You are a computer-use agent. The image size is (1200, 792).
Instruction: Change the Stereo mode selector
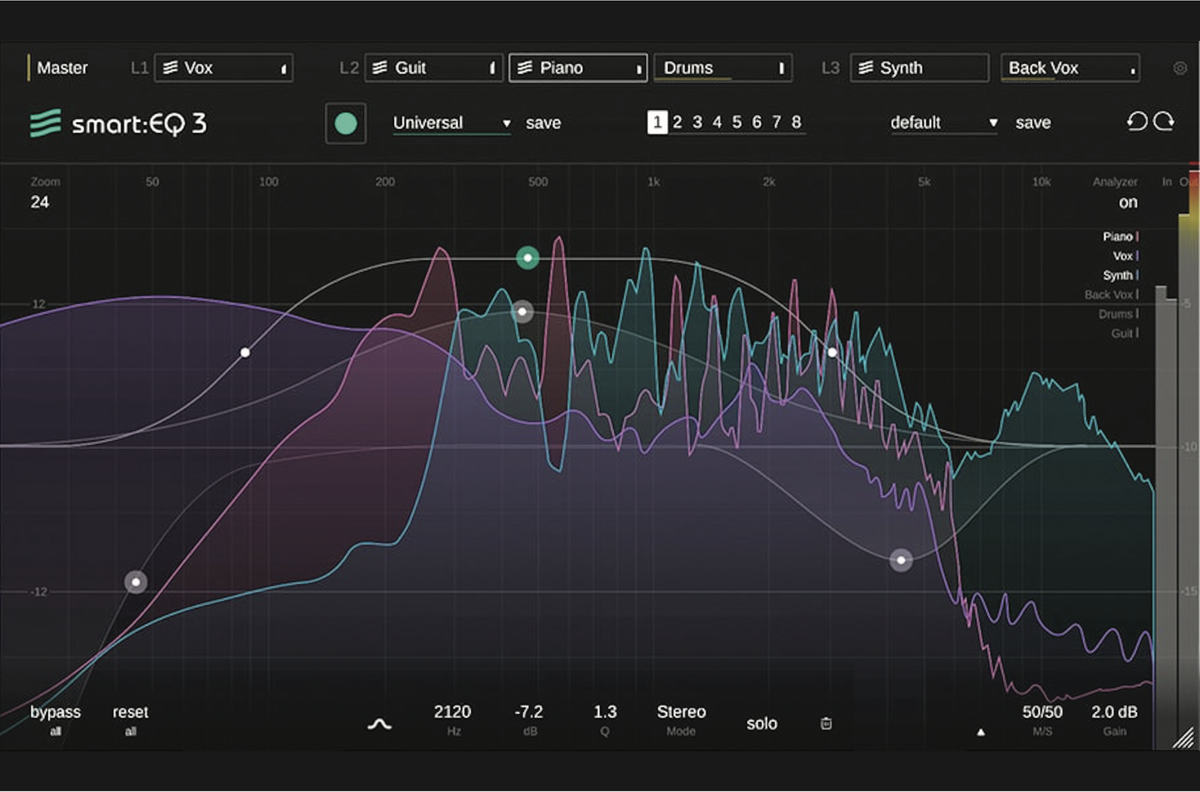tap(681, 719)
